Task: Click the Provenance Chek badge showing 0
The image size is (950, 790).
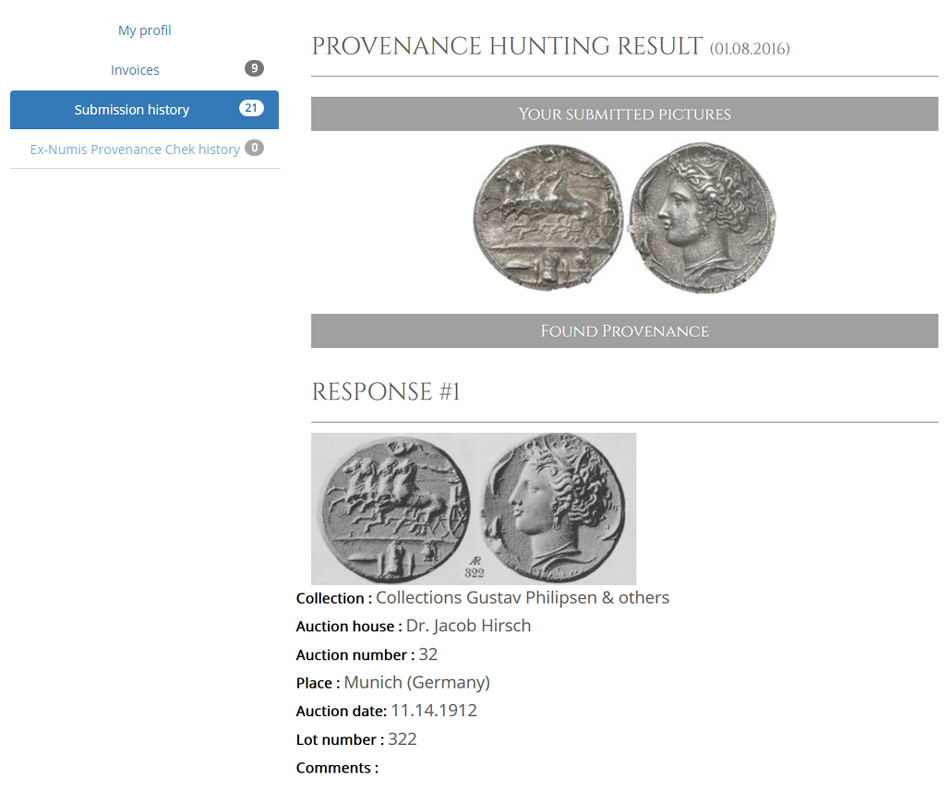Action: 254,148
